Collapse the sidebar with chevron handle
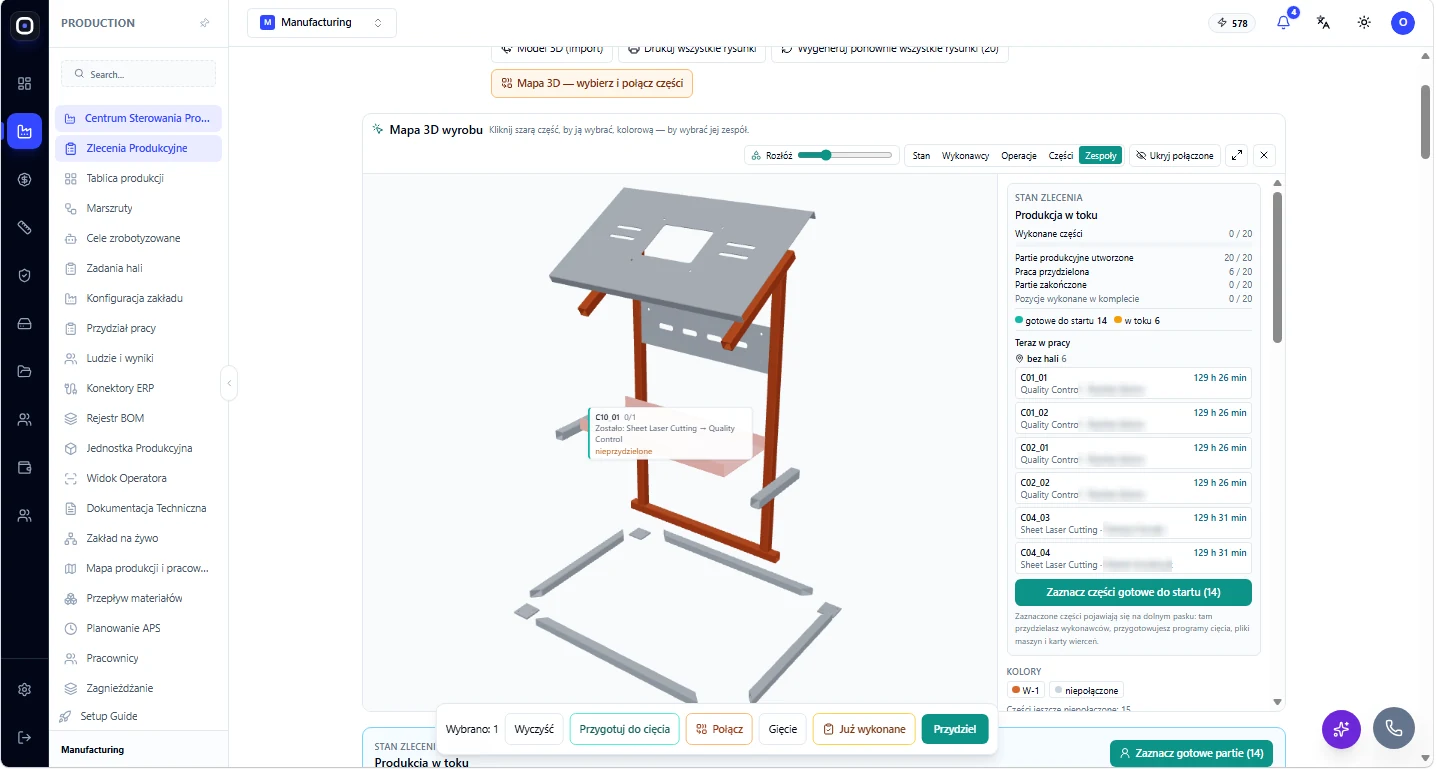Viewport: 1436px width, 769px height. [229, 383]
